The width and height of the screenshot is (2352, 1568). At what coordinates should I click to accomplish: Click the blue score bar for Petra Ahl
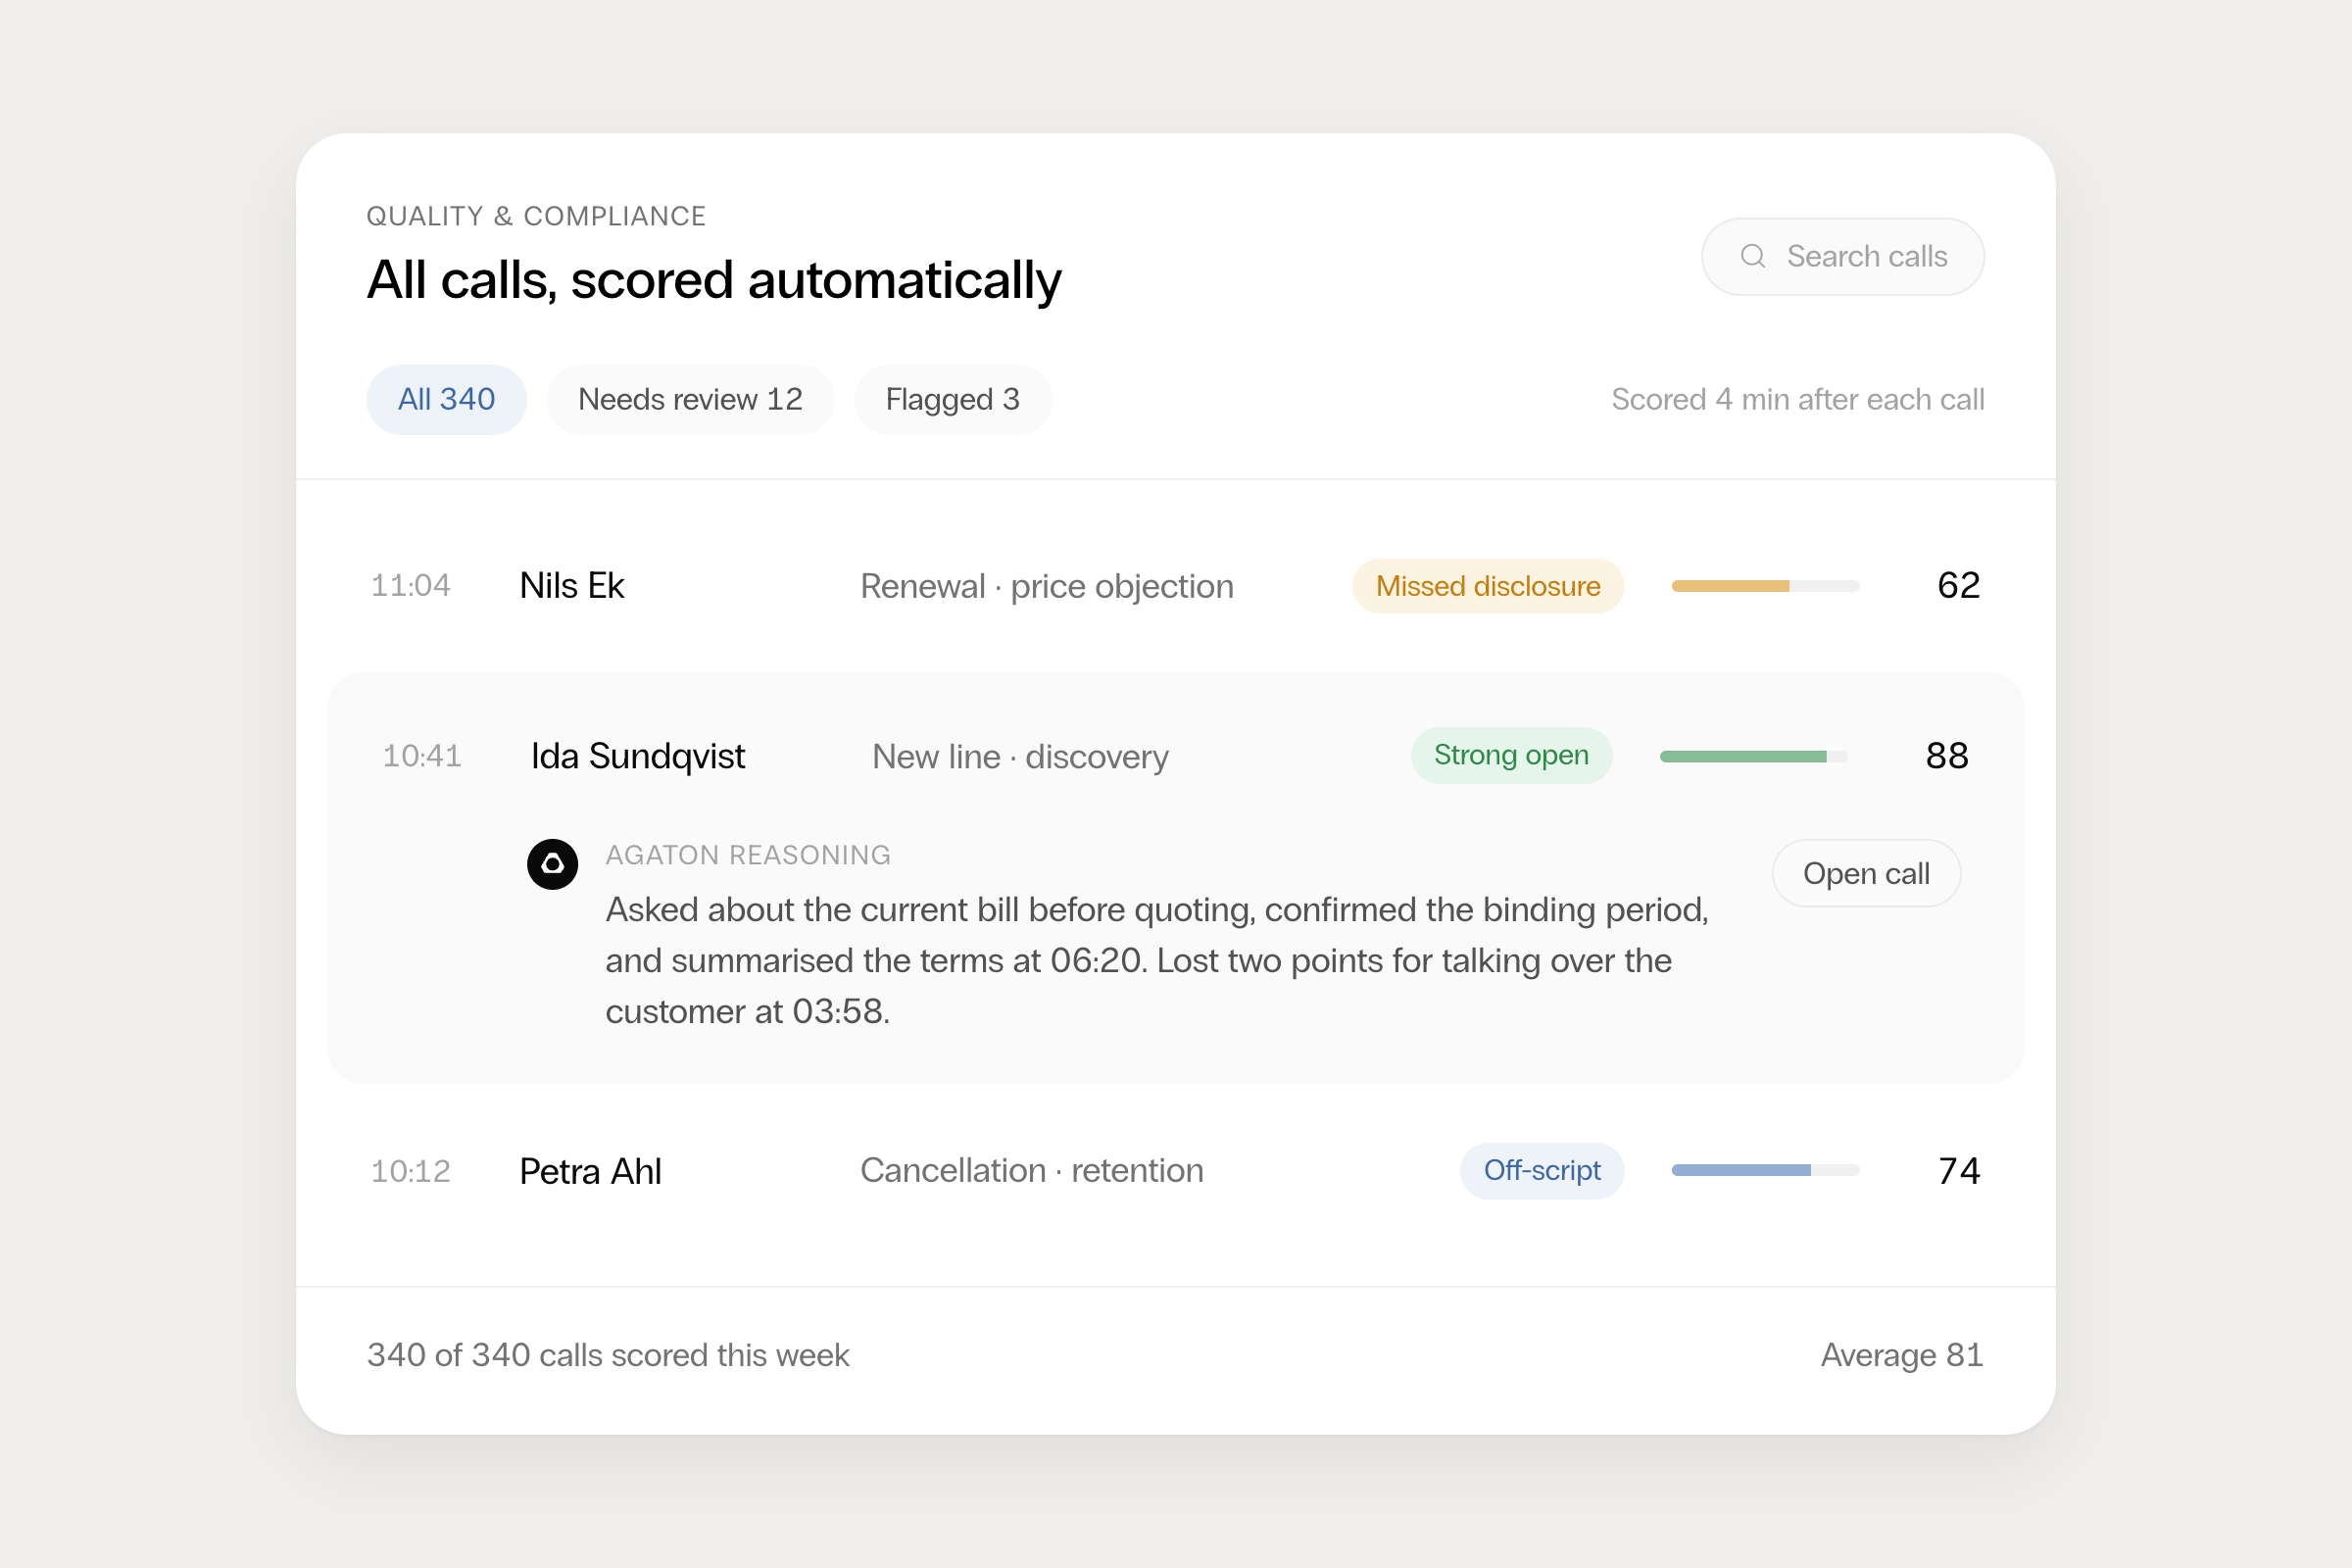pos(1765,1170)
